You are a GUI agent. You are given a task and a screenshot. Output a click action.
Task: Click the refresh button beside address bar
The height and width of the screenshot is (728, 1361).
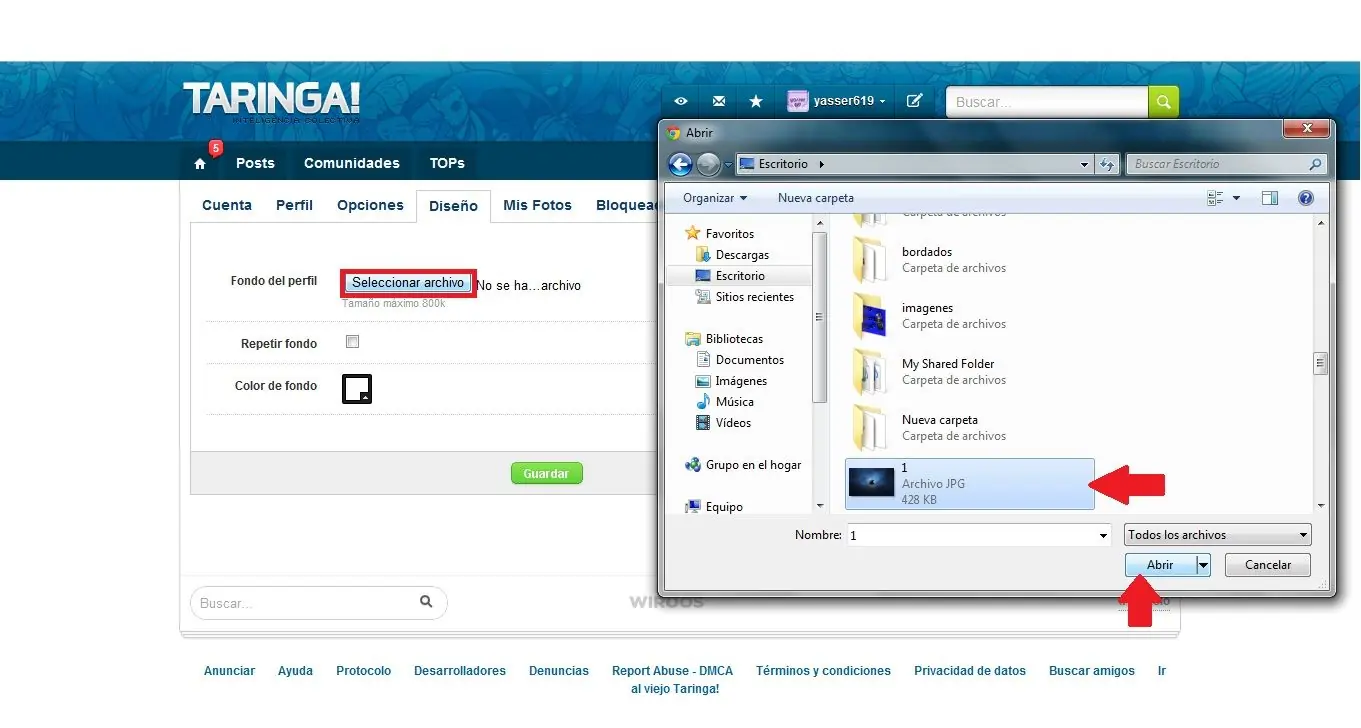pos(1107,164)
